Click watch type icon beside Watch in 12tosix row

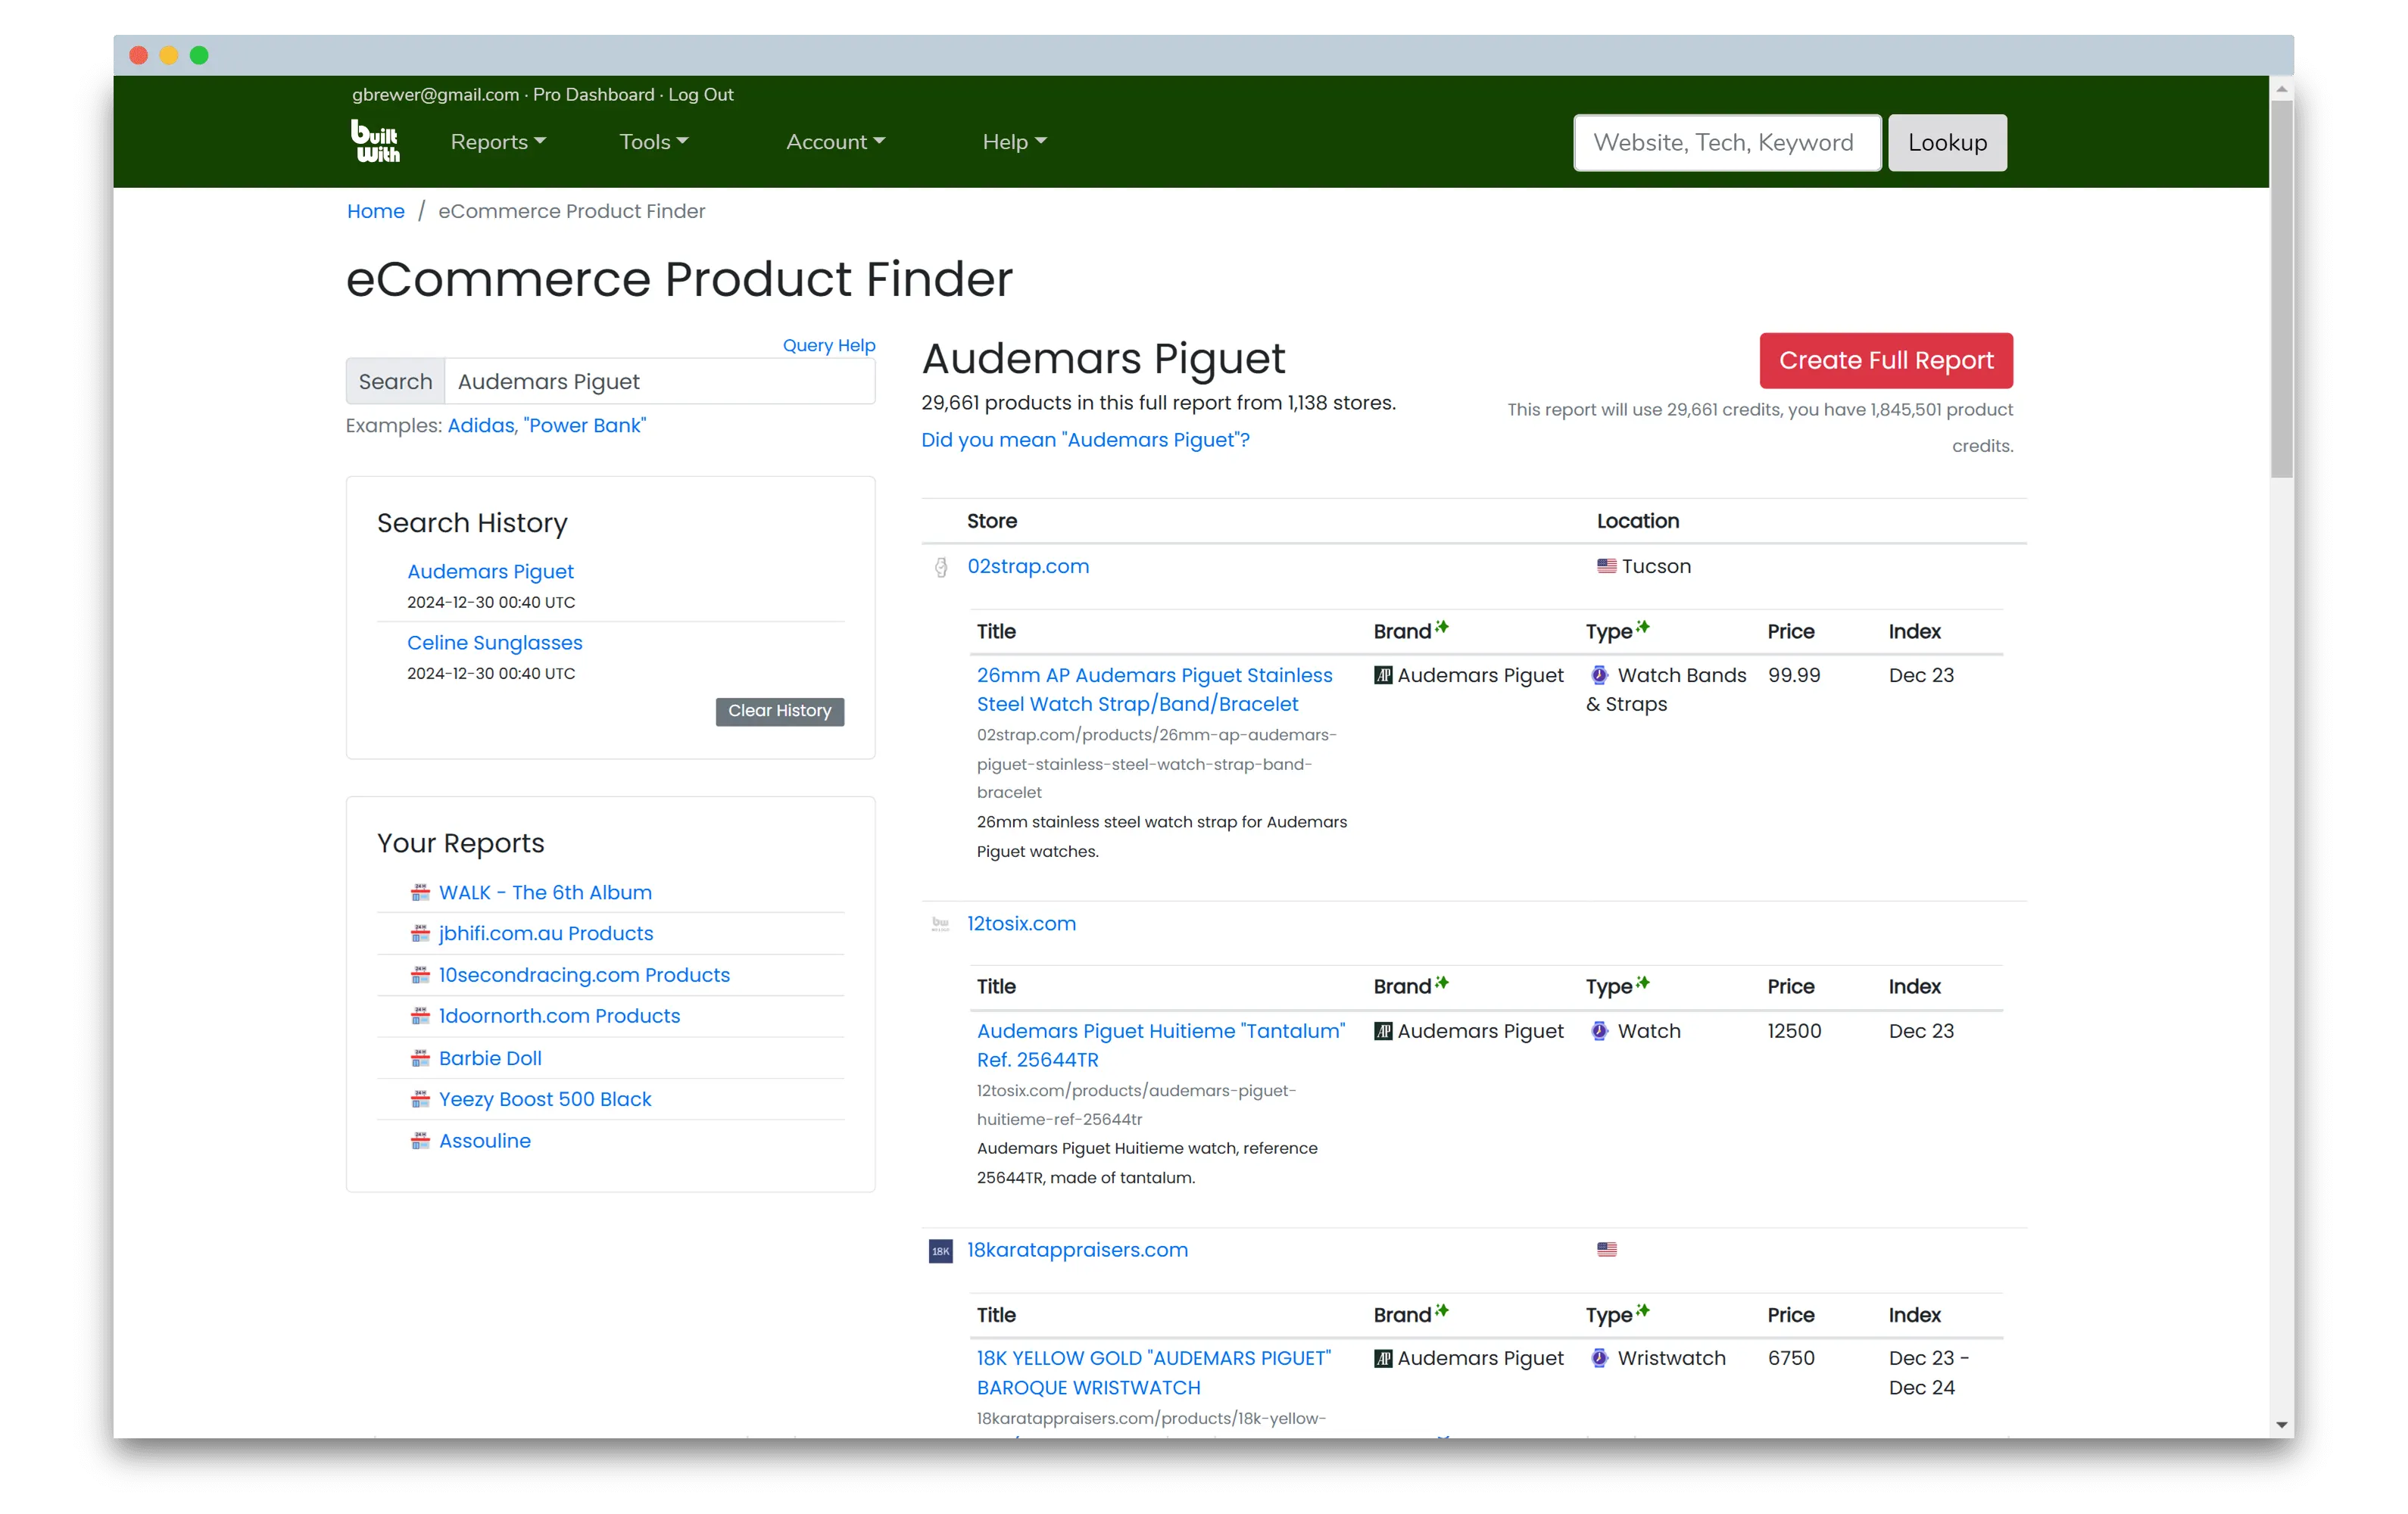1599,1031
